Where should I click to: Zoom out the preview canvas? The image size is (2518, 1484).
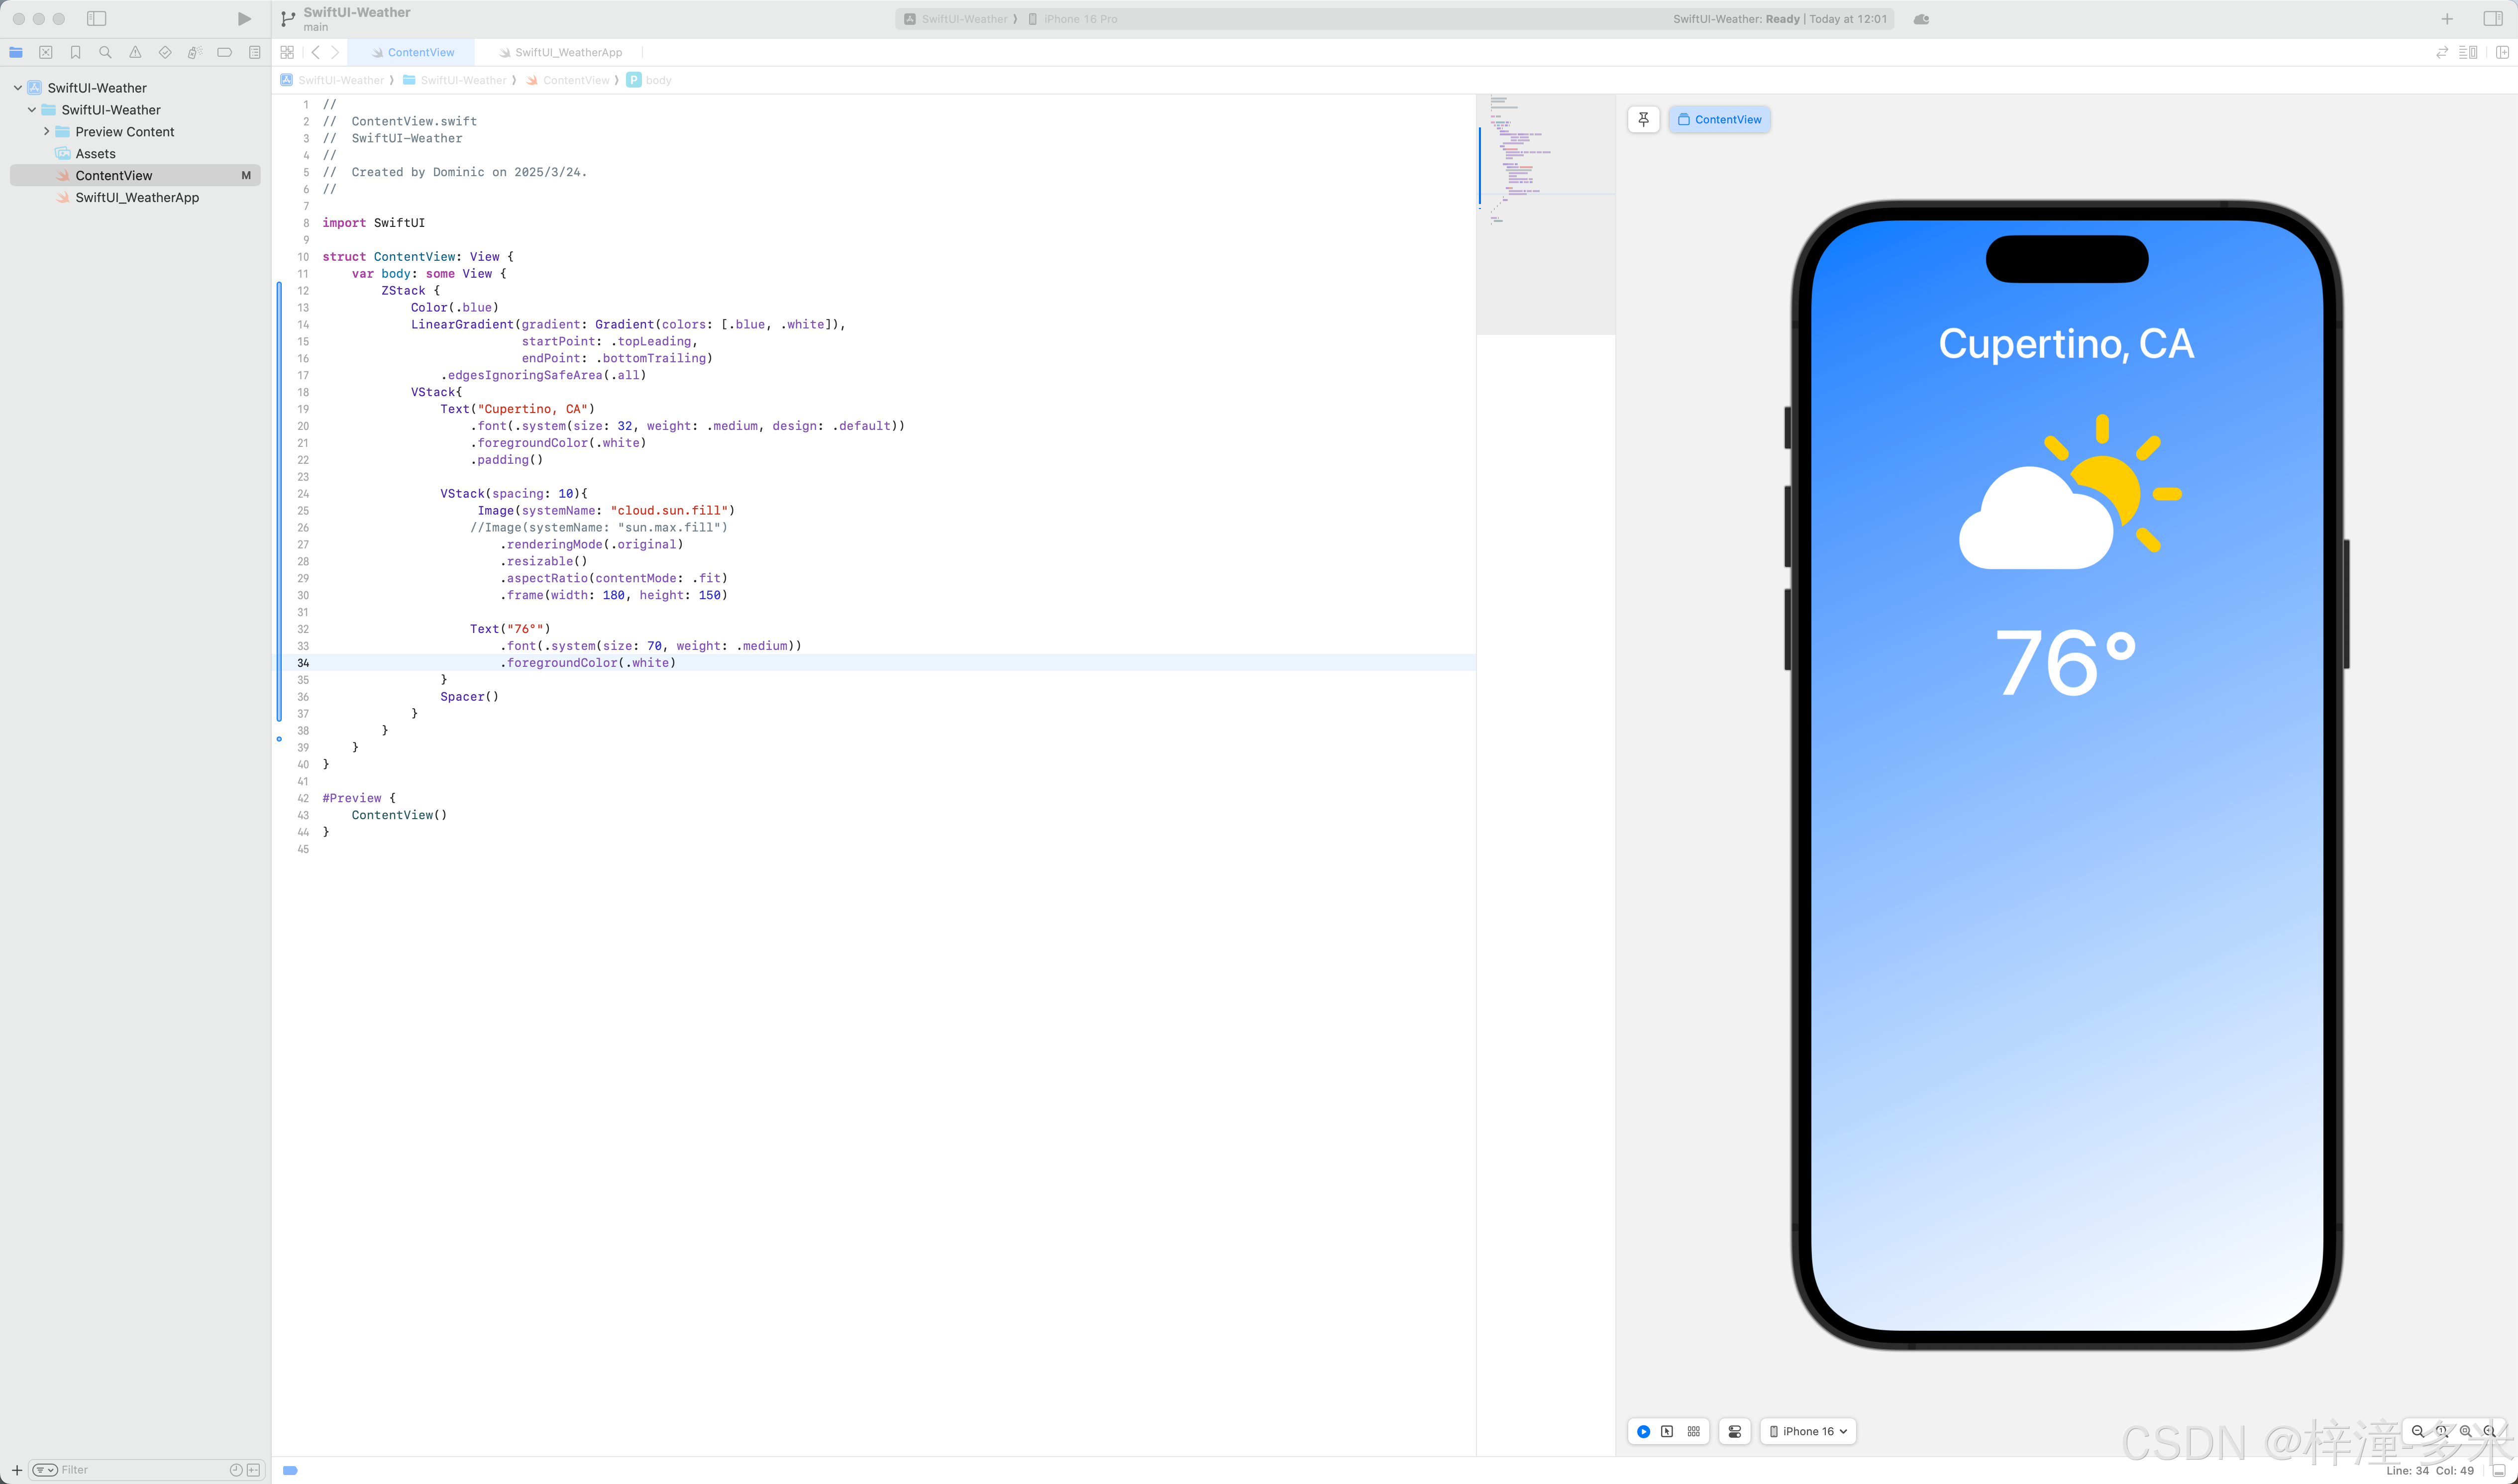click(2417, 1431)
